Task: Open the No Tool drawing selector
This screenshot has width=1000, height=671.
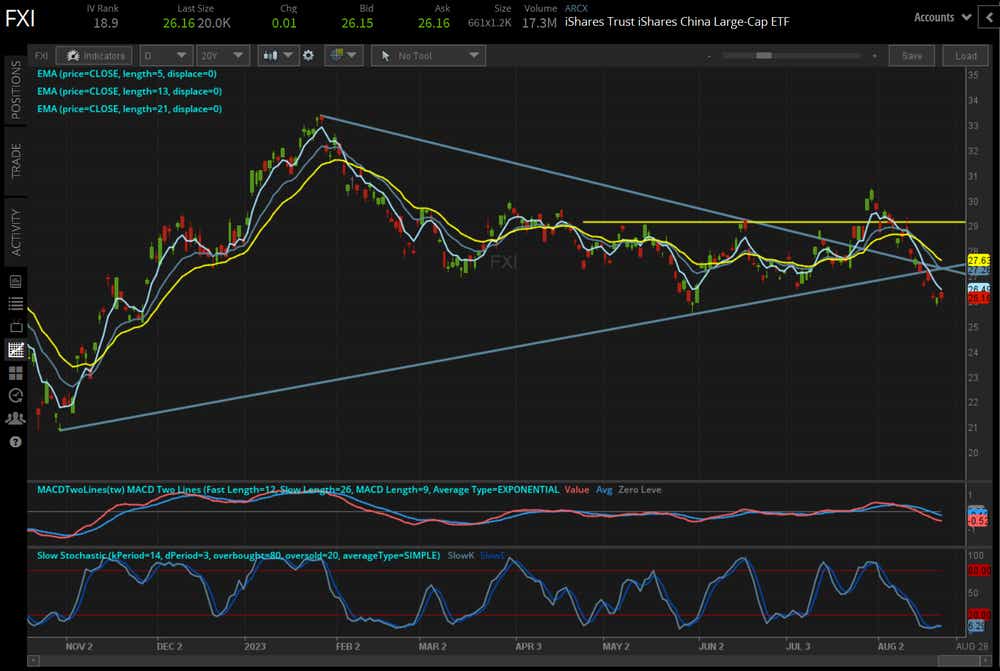Action: click(x=429, y=56)
